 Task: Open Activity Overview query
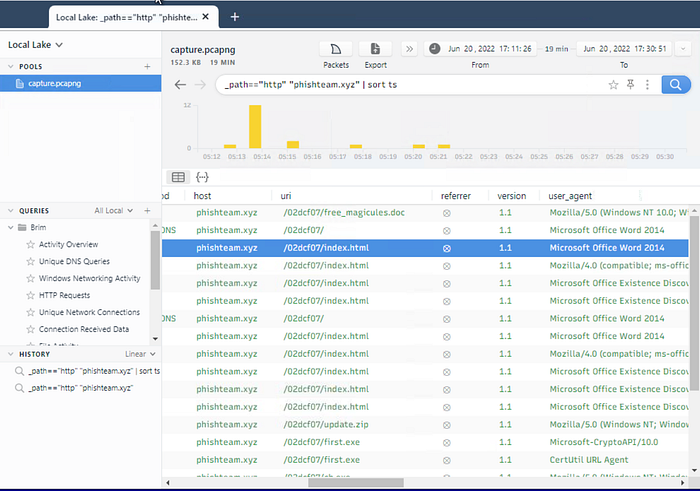coord(68,245)
